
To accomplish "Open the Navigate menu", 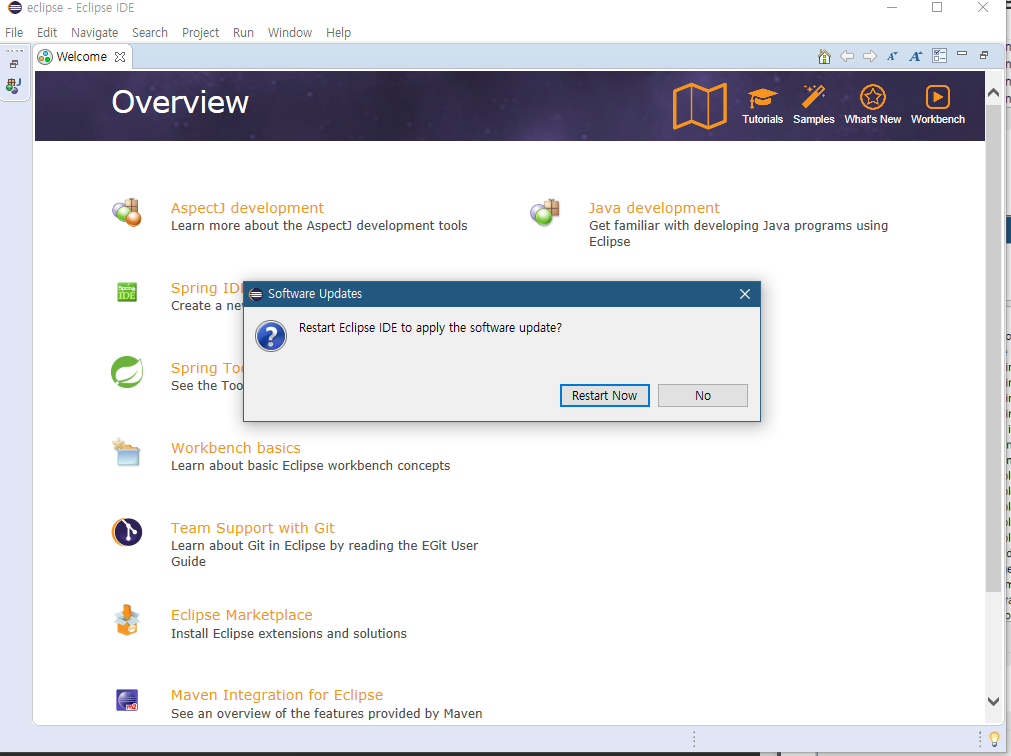I will (x=94, y=32).
